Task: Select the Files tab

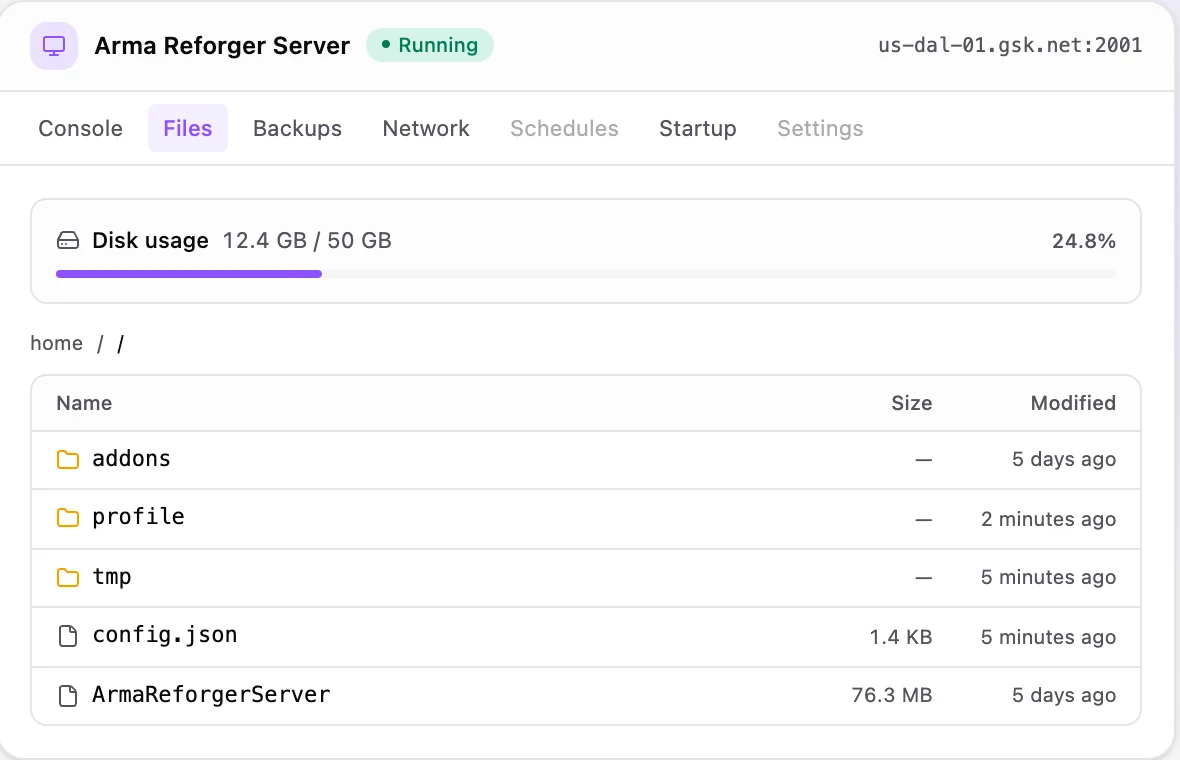Action: pyautogui.click(x=187, y=128)
